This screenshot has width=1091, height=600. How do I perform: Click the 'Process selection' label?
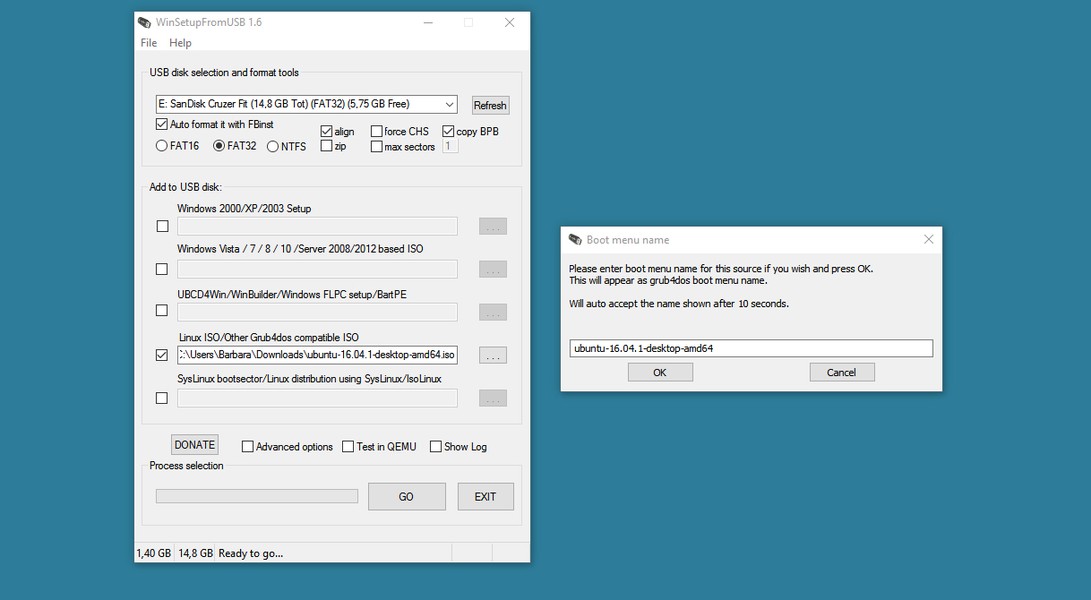(x=186, y=466)
